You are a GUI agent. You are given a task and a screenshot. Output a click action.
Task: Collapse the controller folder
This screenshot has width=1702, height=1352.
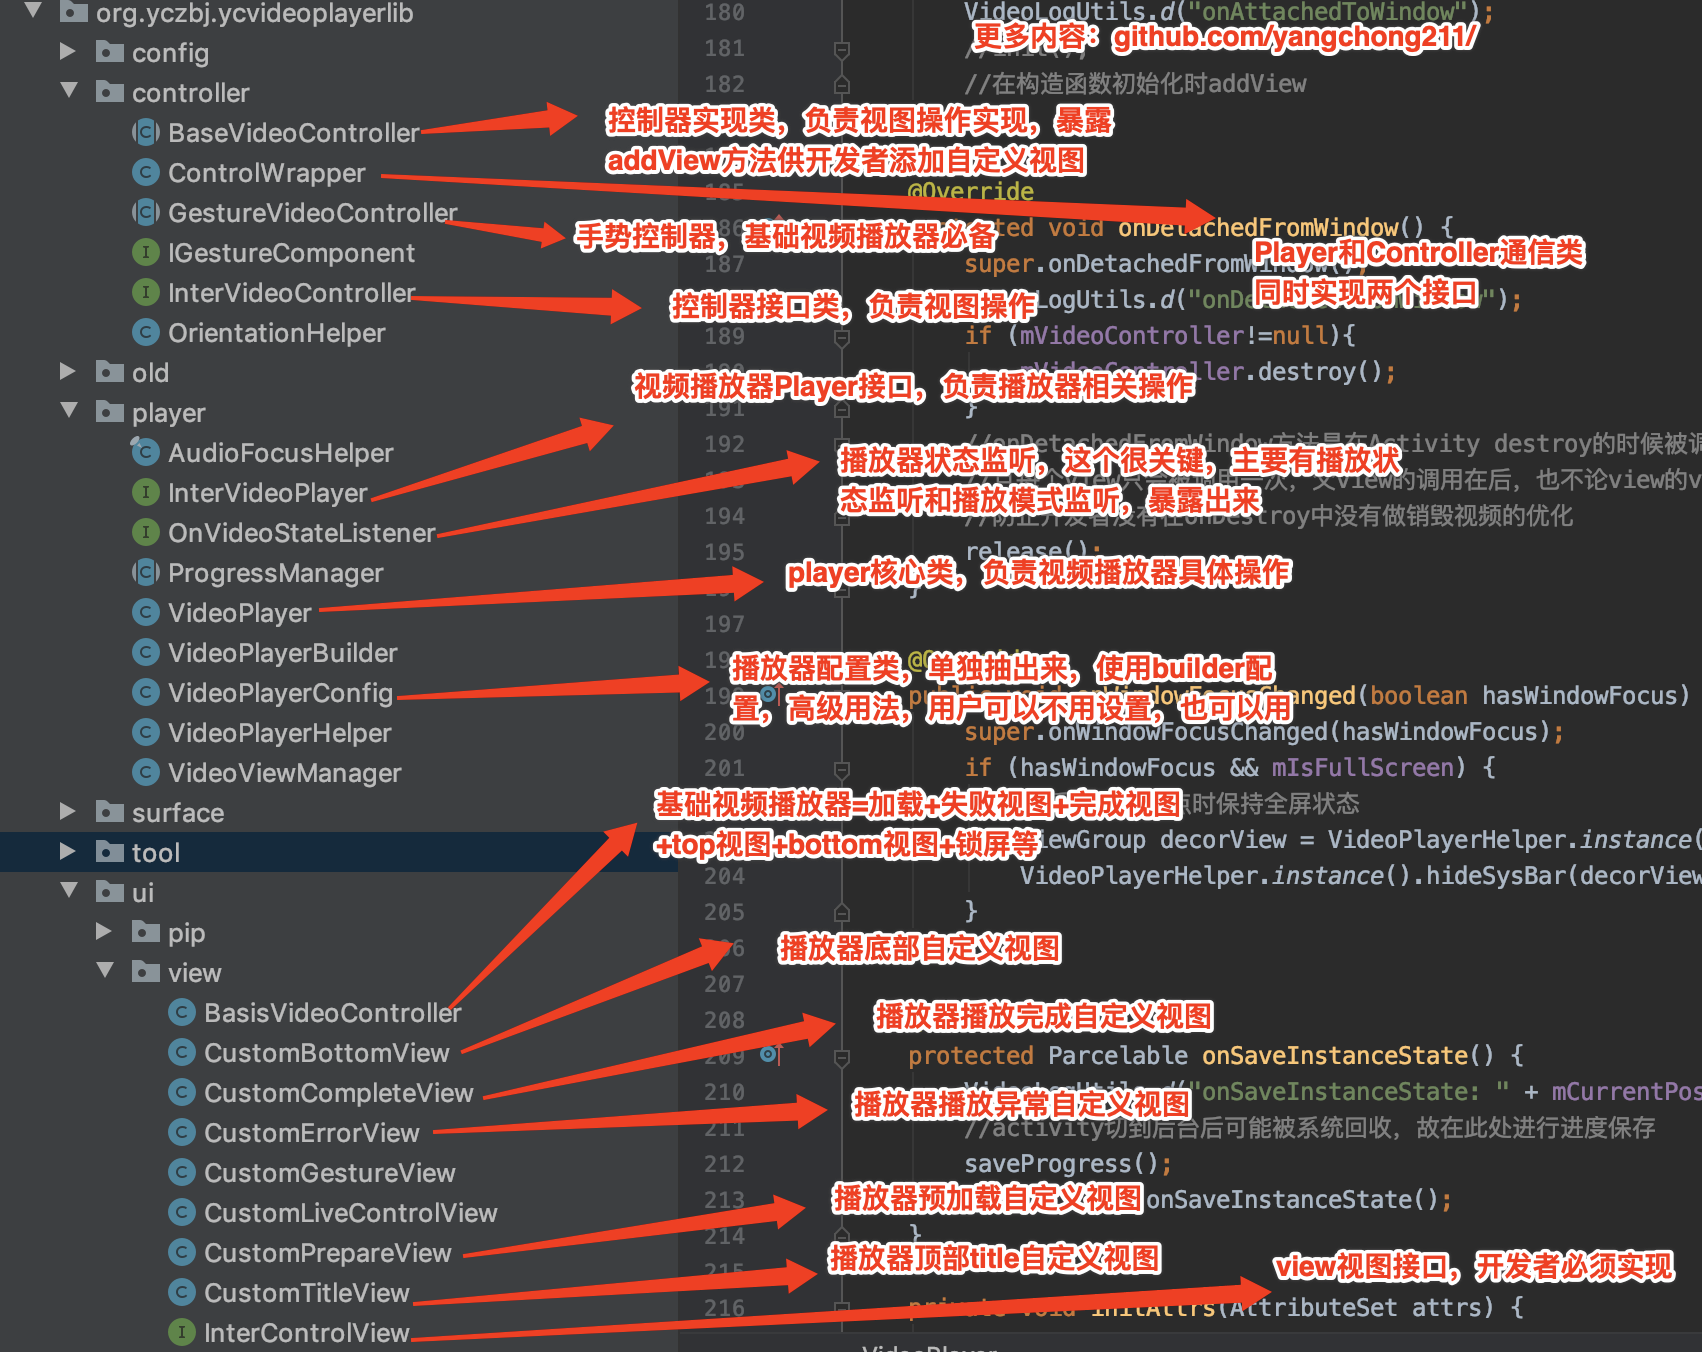click(69, 90)
